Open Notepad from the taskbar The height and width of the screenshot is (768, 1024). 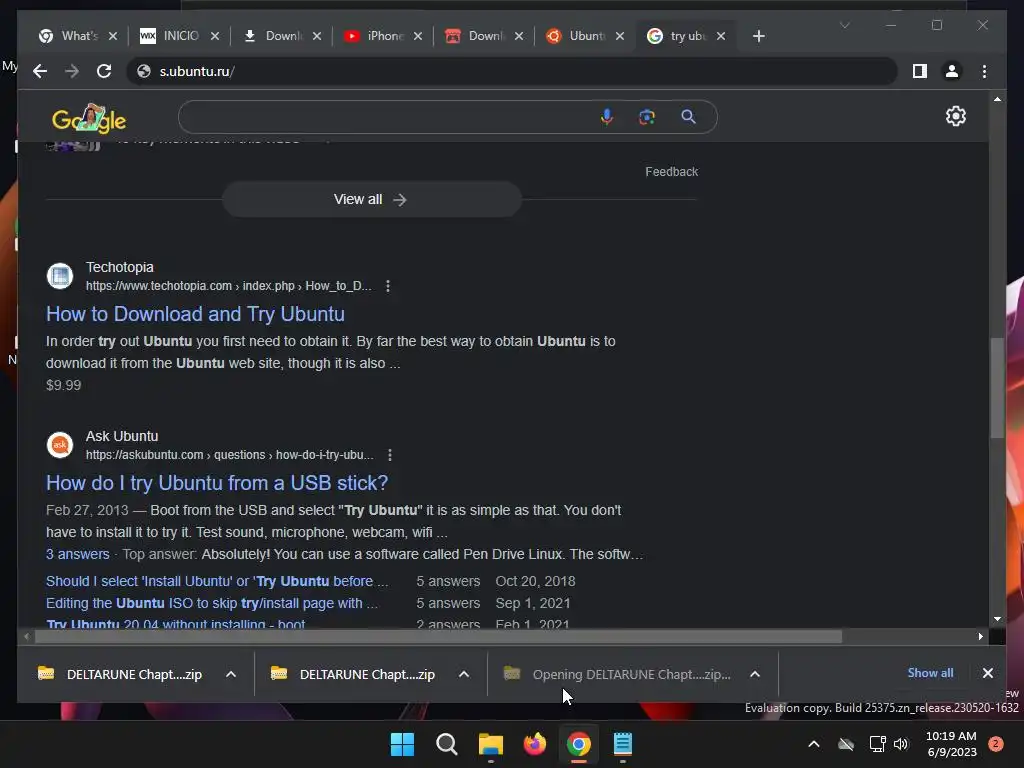(x=622, y=744)
